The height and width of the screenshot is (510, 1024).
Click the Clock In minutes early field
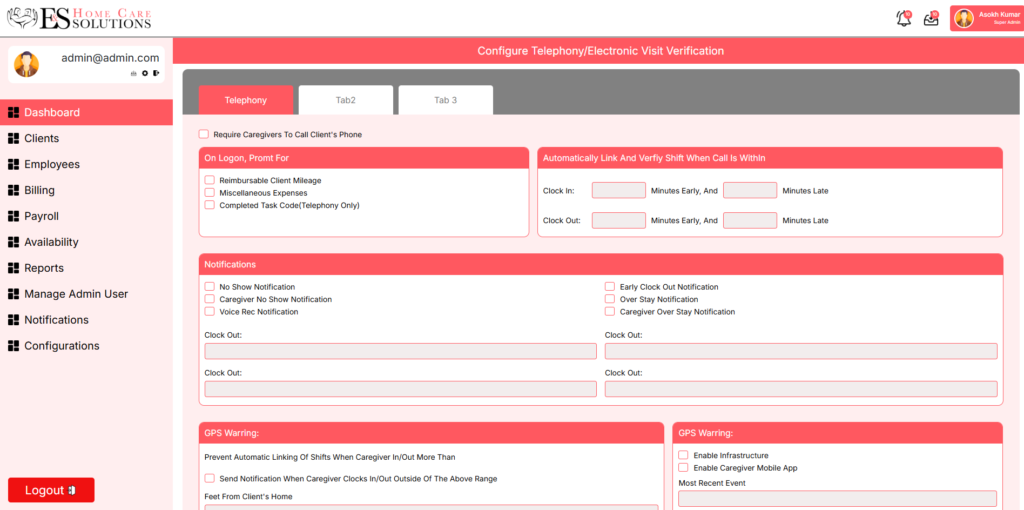(x=618, y=191)
